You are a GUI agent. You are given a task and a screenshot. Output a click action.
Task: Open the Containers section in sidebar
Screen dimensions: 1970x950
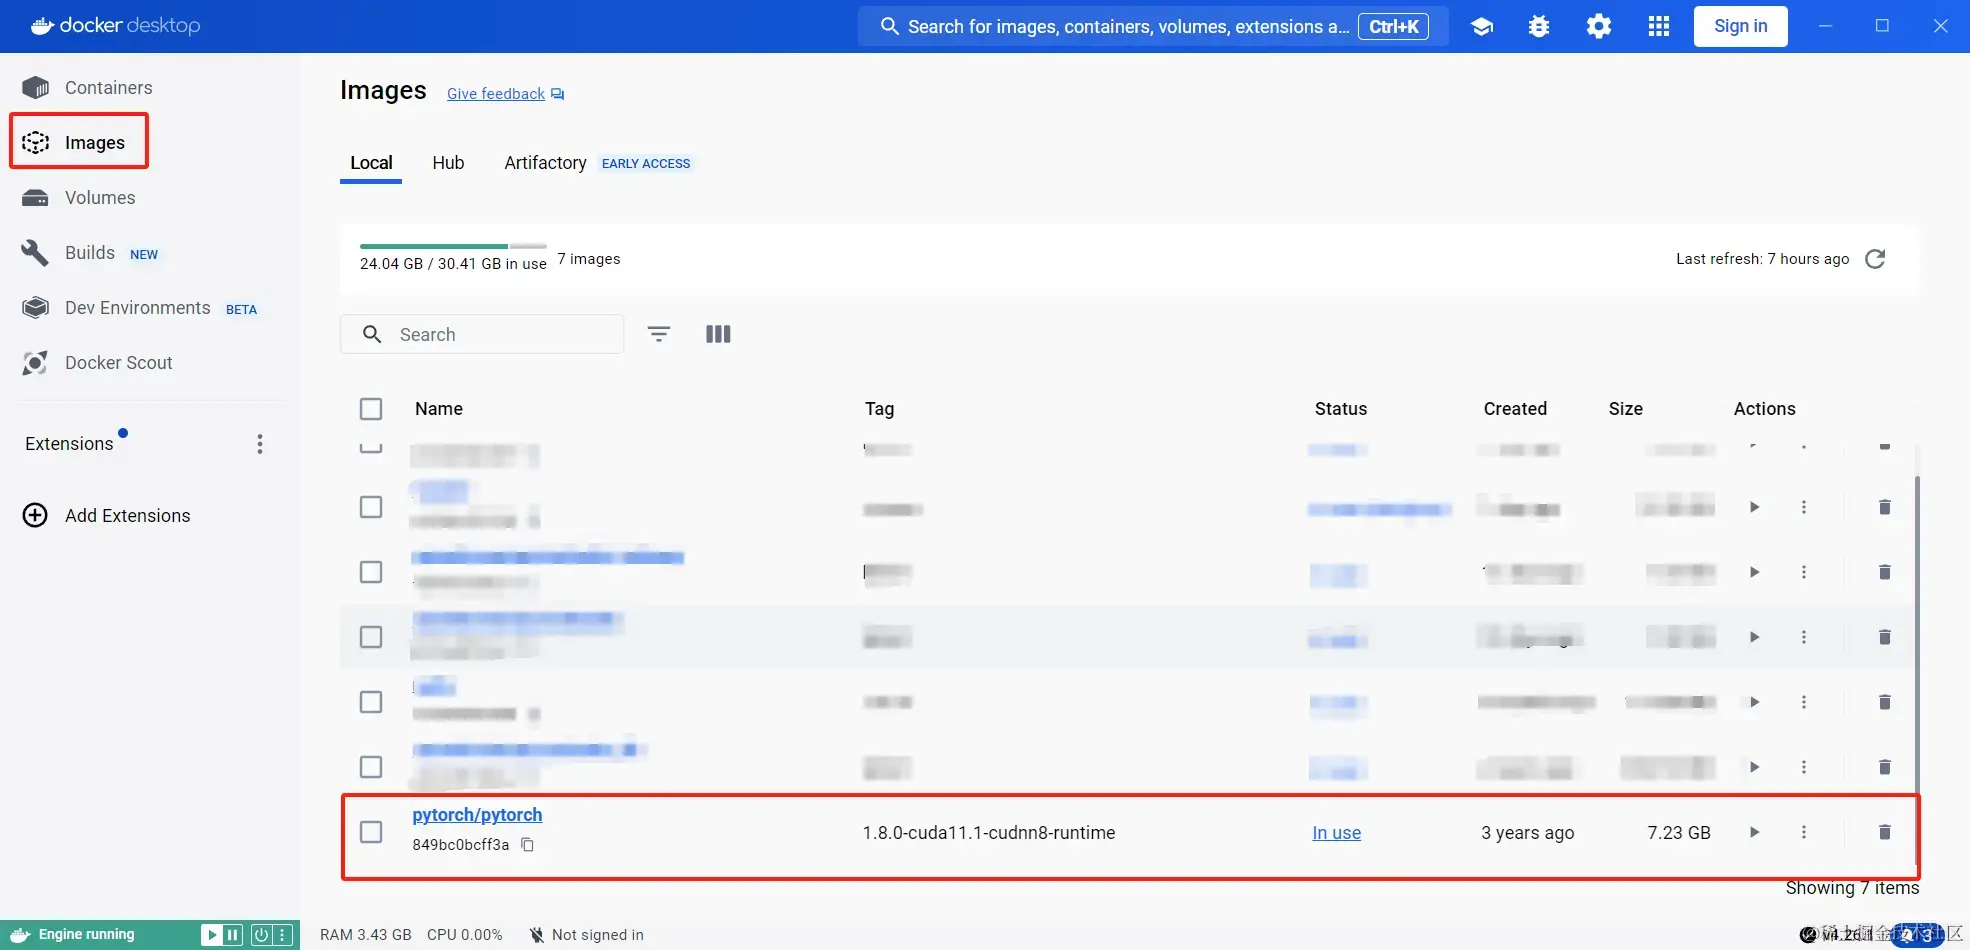pos(108,88)
